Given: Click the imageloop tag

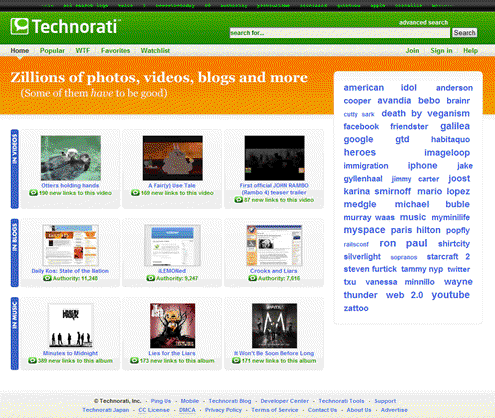Looking at the screenshot, I should point(447,153).
